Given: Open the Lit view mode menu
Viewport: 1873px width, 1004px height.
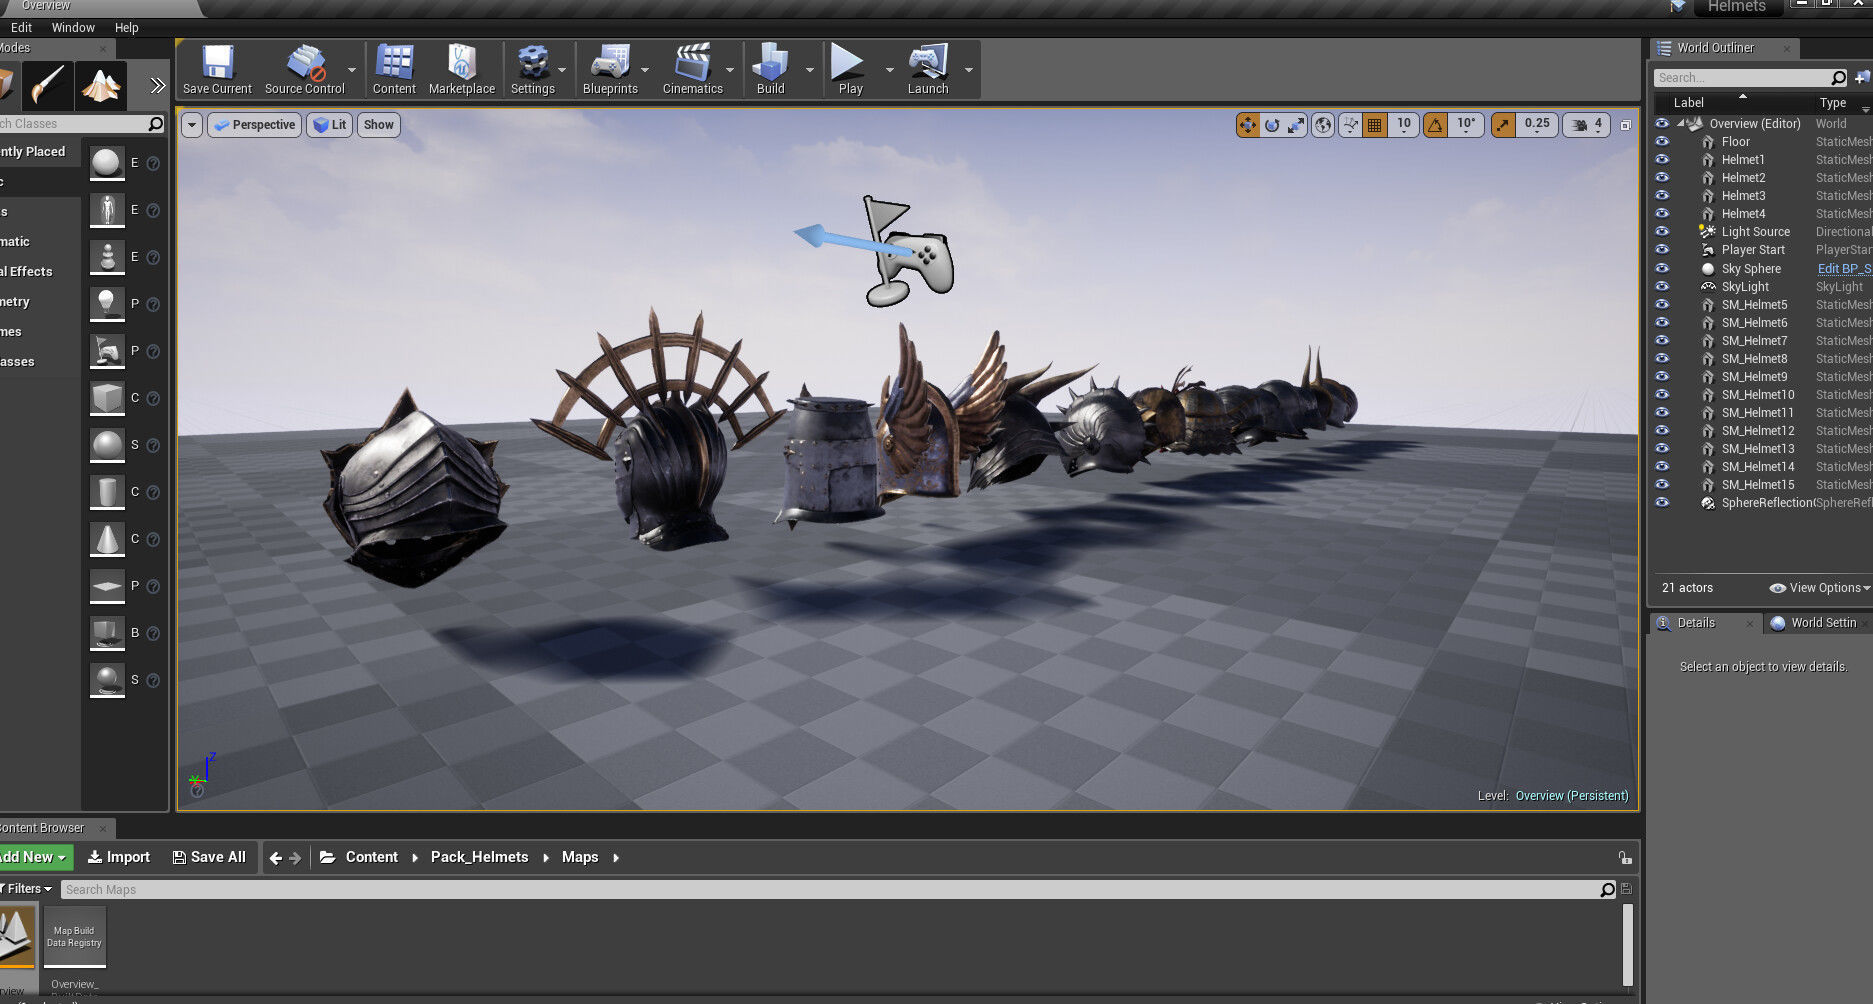Looking at the screenshot, I should pyautogui.click(x=329, y=125).
